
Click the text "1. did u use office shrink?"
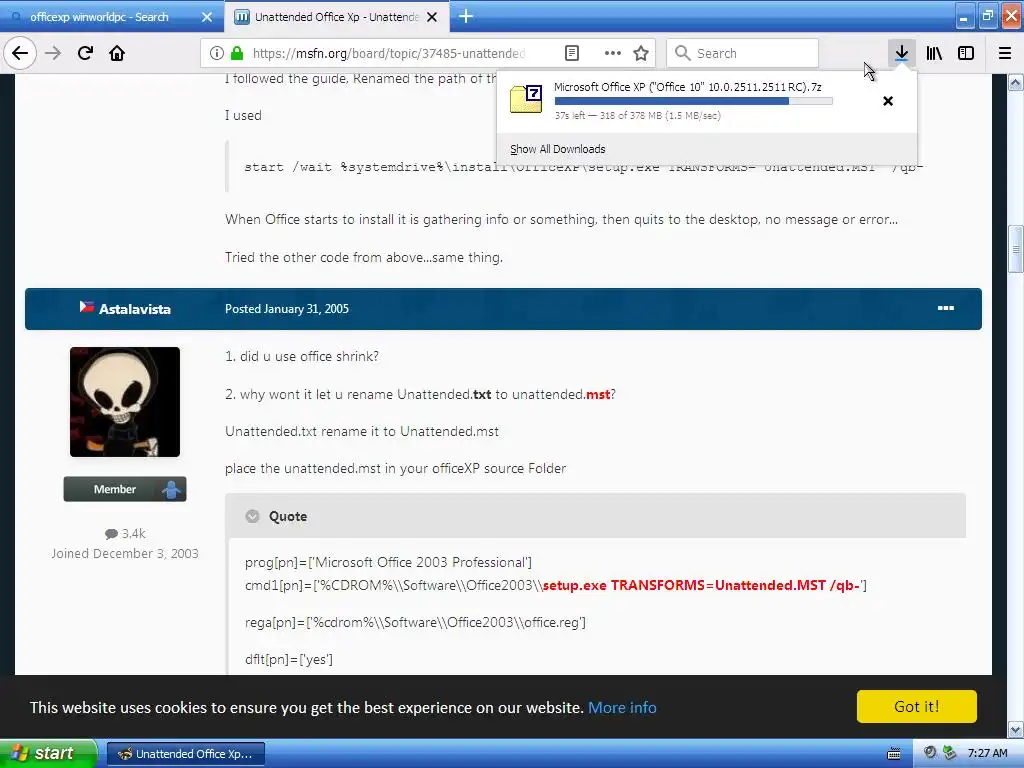click(302, 357)
